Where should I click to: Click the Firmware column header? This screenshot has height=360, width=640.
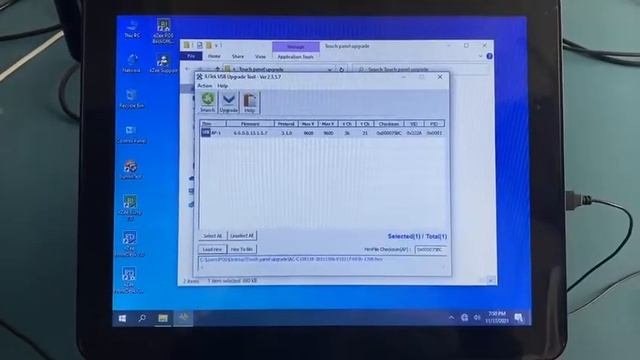pos(250,124)
